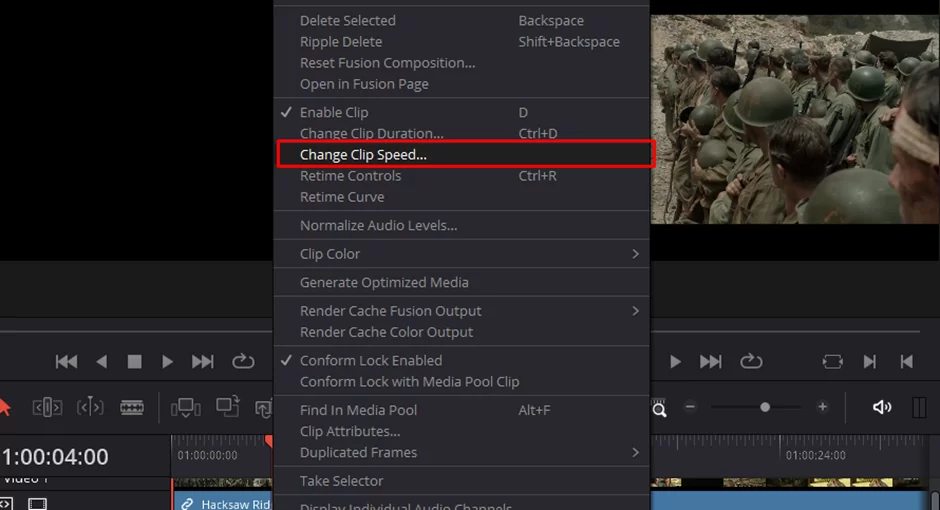Toggle the Enable Clip checkmark option

(462, 112)
